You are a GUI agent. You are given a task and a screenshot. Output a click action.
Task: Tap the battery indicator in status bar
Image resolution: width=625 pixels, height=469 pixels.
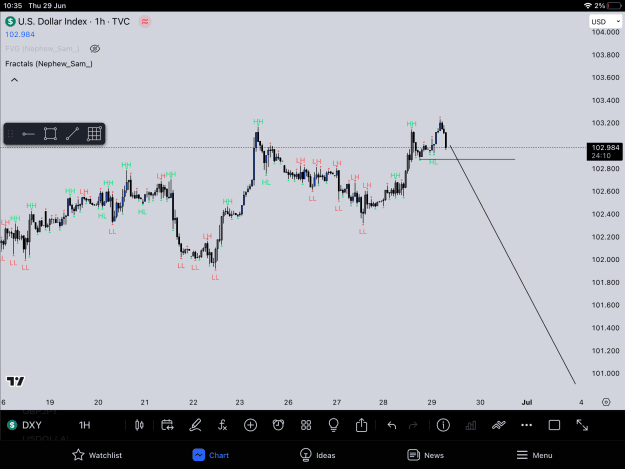coord(614,6)
